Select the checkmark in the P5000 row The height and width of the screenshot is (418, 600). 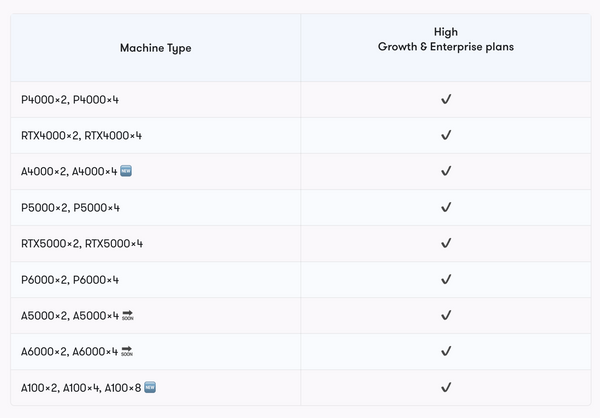click(446, 207)
